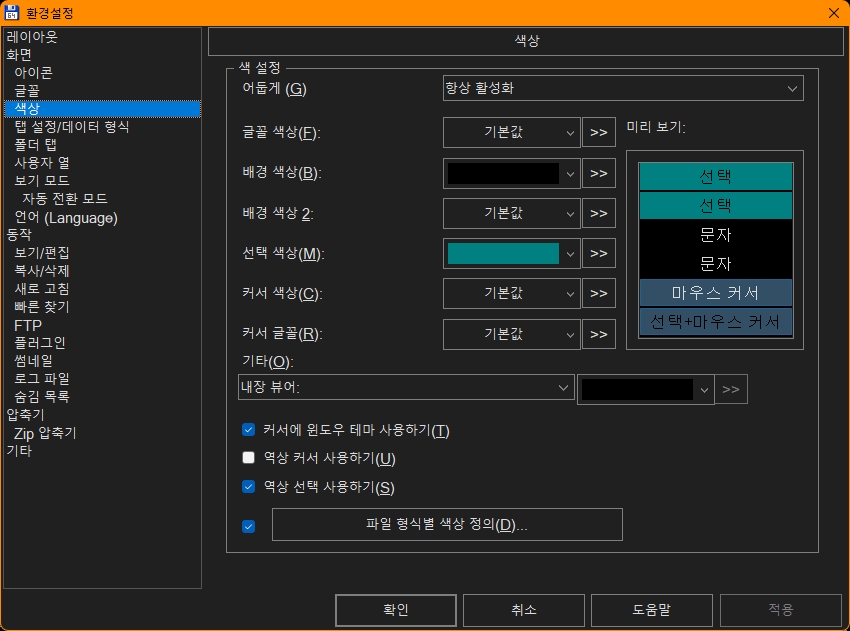850x631 pixels.
Task: Cancel with 취소 button
Action: tap(524, 610)
